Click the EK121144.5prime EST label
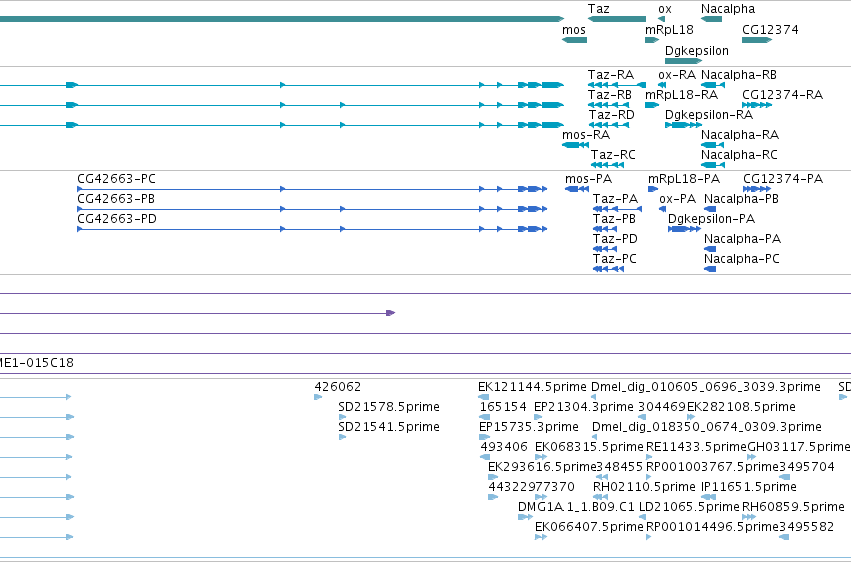This screenshot has width=851, height=562. pos(532,387)
